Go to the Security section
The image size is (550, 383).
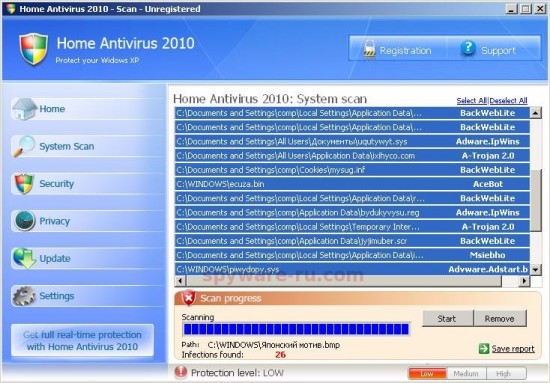(88, 183)
